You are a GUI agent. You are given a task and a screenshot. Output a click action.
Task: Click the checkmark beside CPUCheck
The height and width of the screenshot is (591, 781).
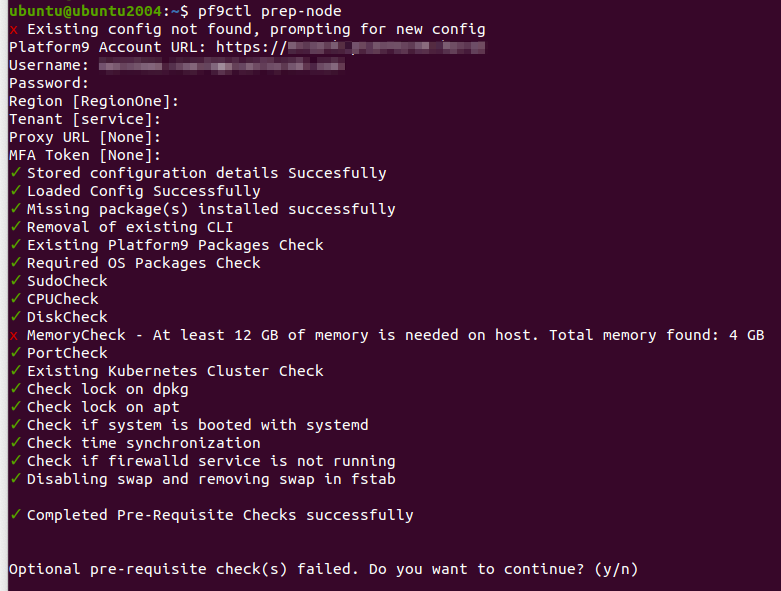[15, 299]
